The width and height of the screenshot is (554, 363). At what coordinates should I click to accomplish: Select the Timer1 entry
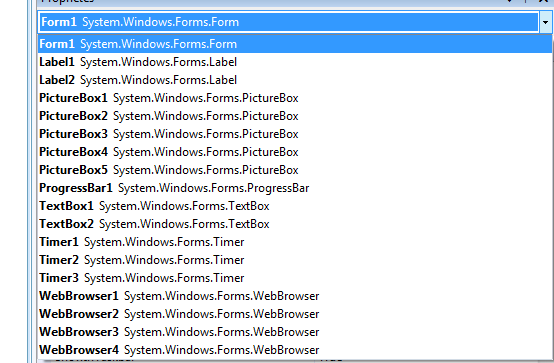(x=295, y=242)
